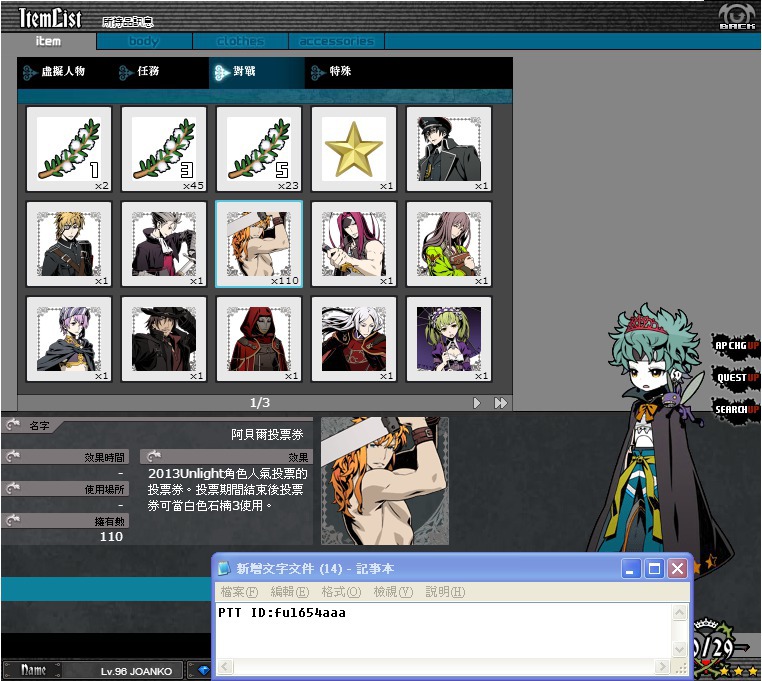Click Notepad text area with PTT ID
Screen dimensions: 762x681
click(443, 631)
